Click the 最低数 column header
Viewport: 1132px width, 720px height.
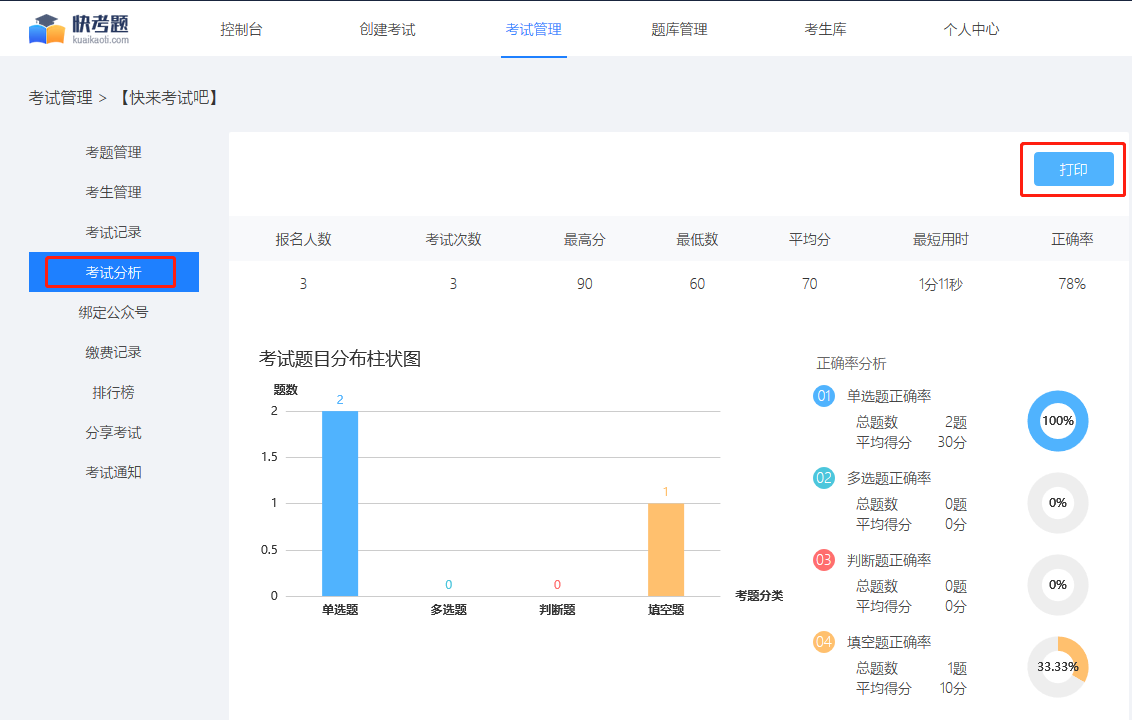click(x=697, y=240)
